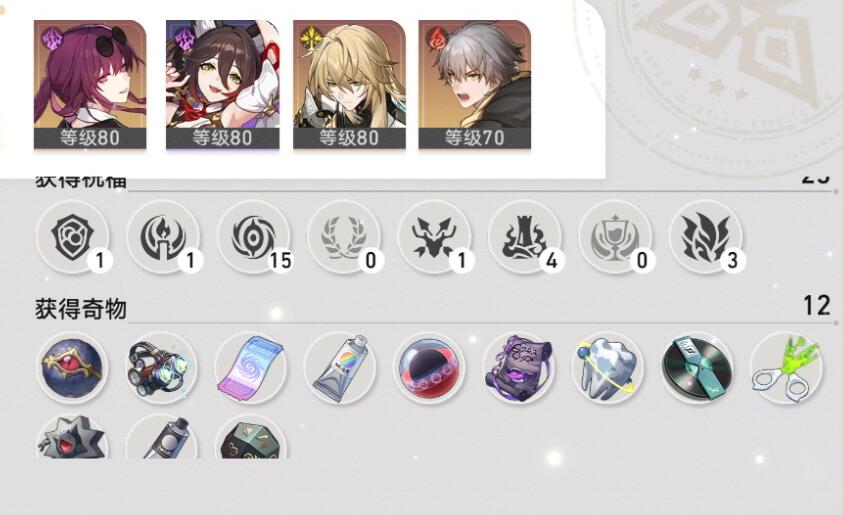View the dark dice curio
843x515 pixels.
tap(251, 437)
